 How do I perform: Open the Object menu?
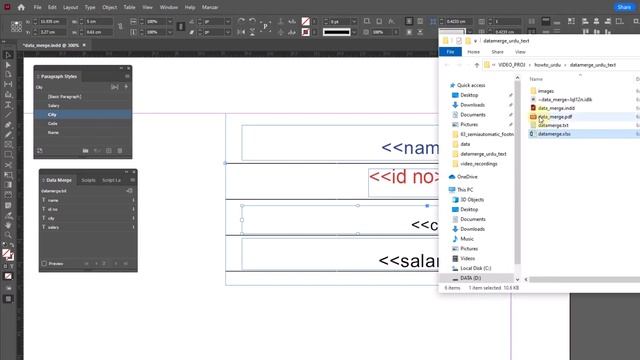click(109, 7)
